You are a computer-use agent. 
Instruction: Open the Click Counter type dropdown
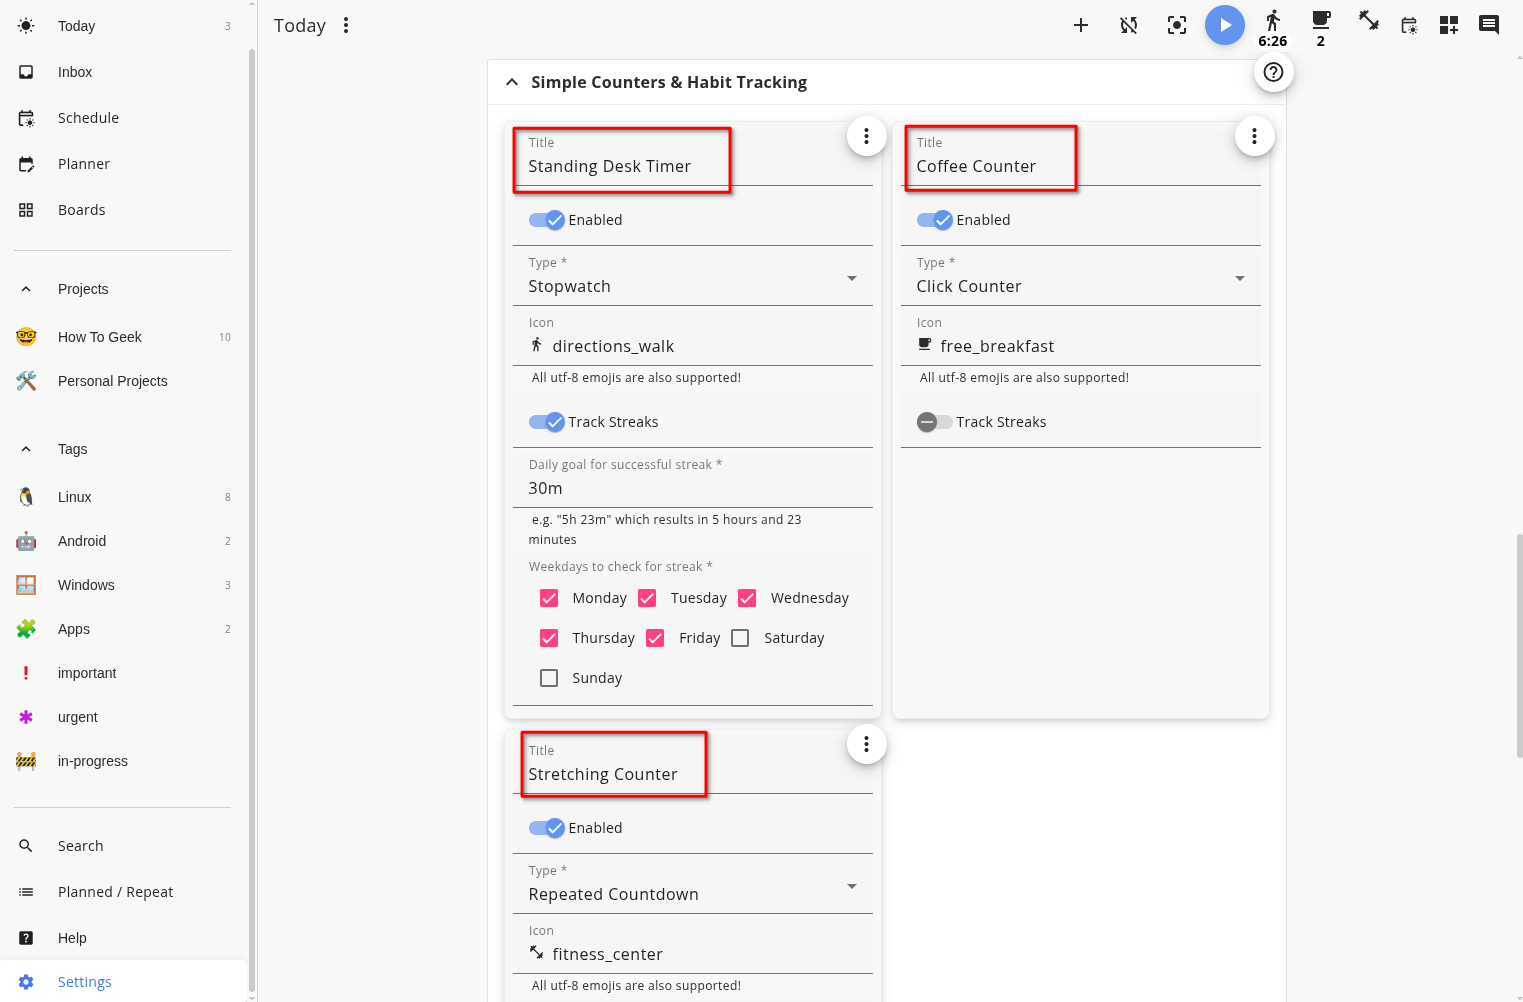tap(1081, 277)
